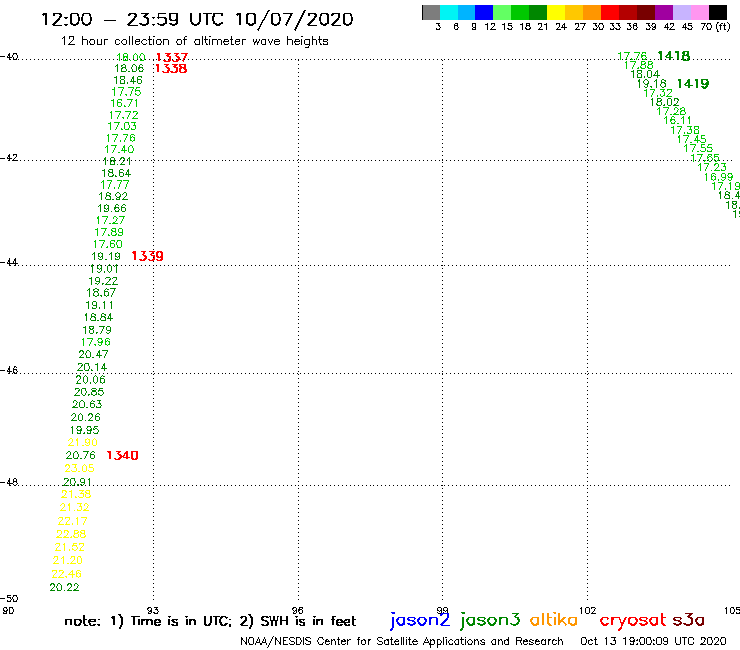Select the 20.76 value beside 1340
This screenshot has width=740, height=650.
[x=80, y=456]
